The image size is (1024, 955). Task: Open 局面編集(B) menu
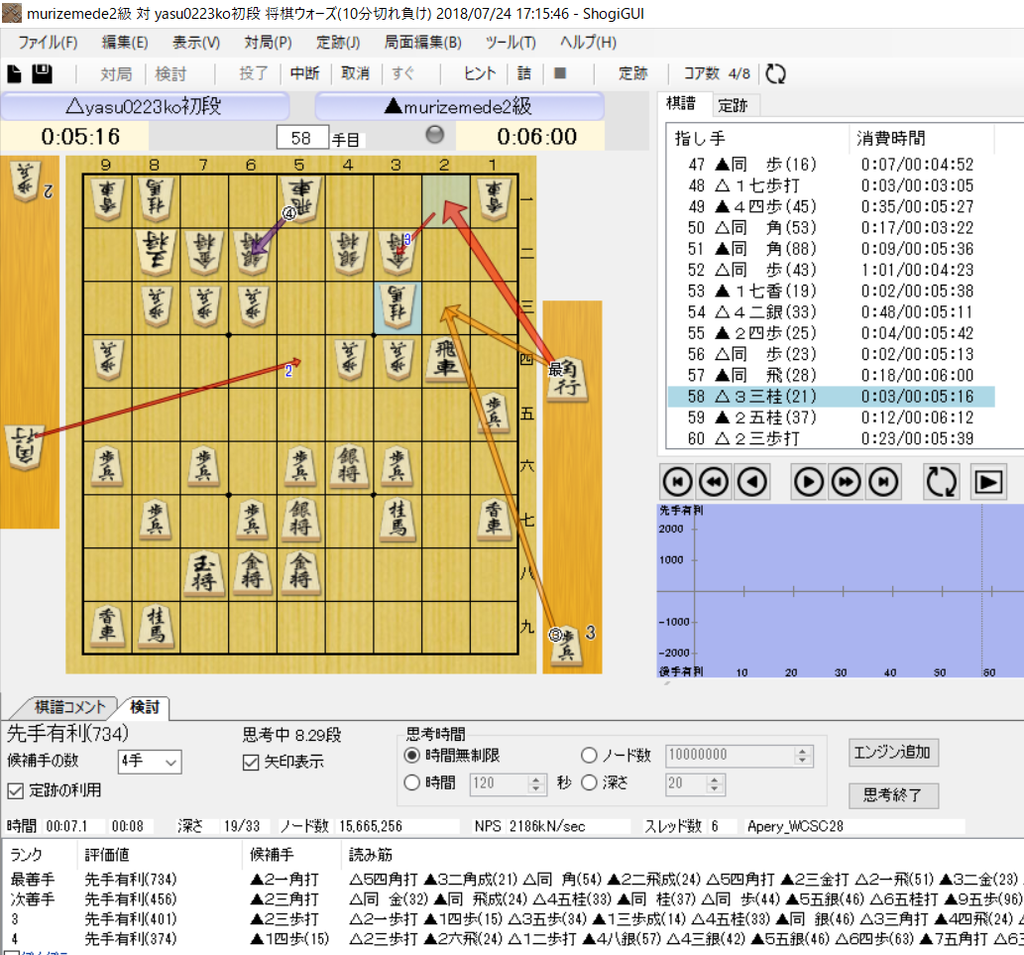click(423, 42)
